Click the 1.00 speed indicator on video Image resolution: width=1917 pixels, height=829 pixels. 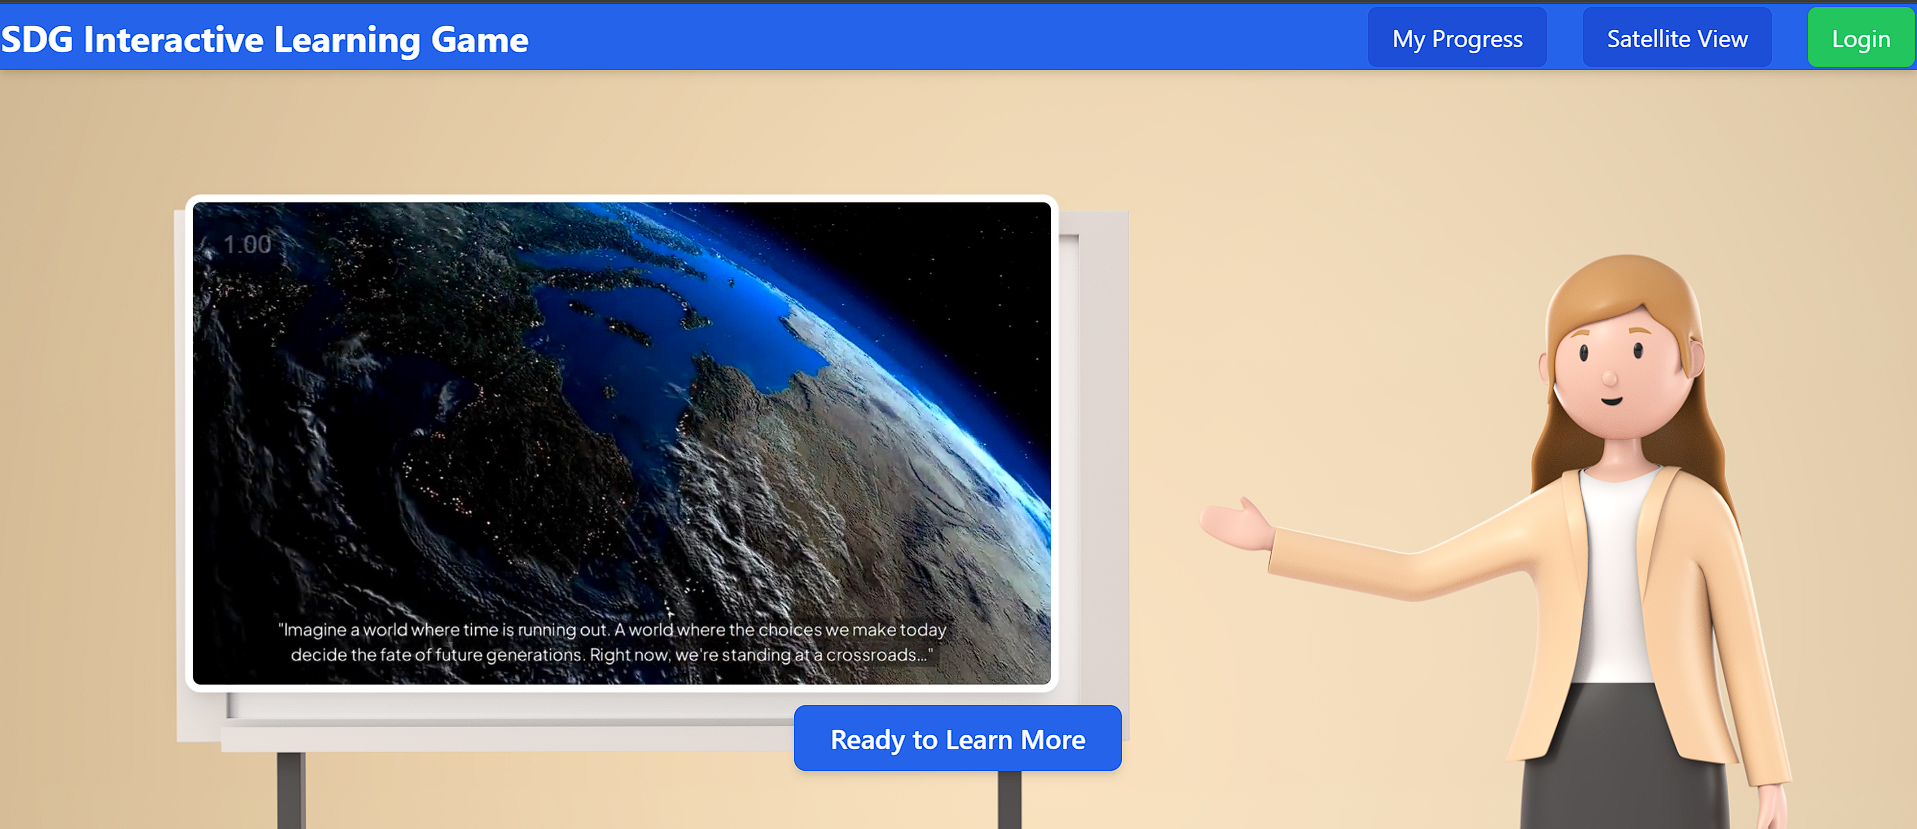(x=247, y=244)
